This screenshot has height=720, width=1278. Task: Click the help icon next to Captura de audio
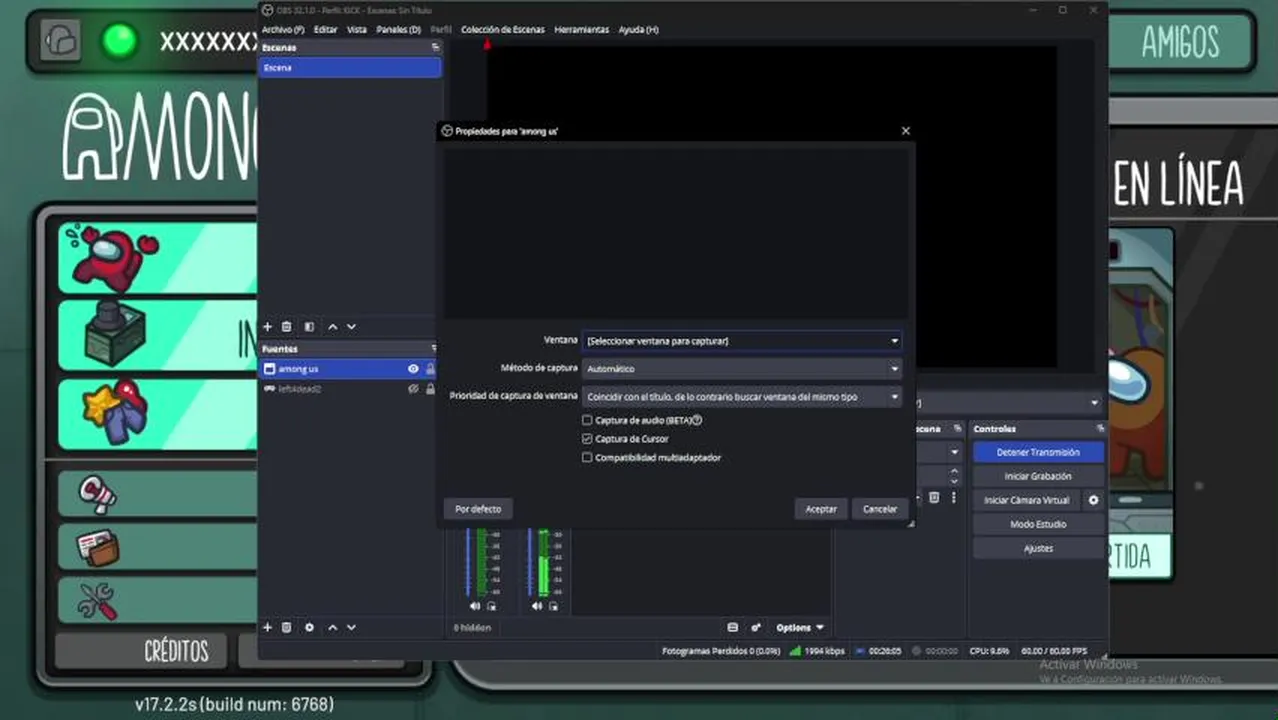(x=697, y=420)
